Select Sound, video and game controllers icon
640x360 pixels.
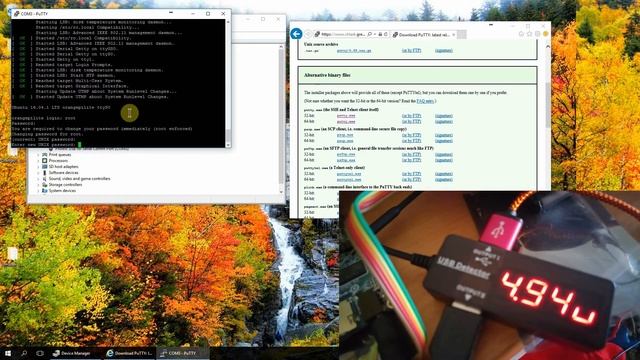pyautogui.click(x=44, y=179)
